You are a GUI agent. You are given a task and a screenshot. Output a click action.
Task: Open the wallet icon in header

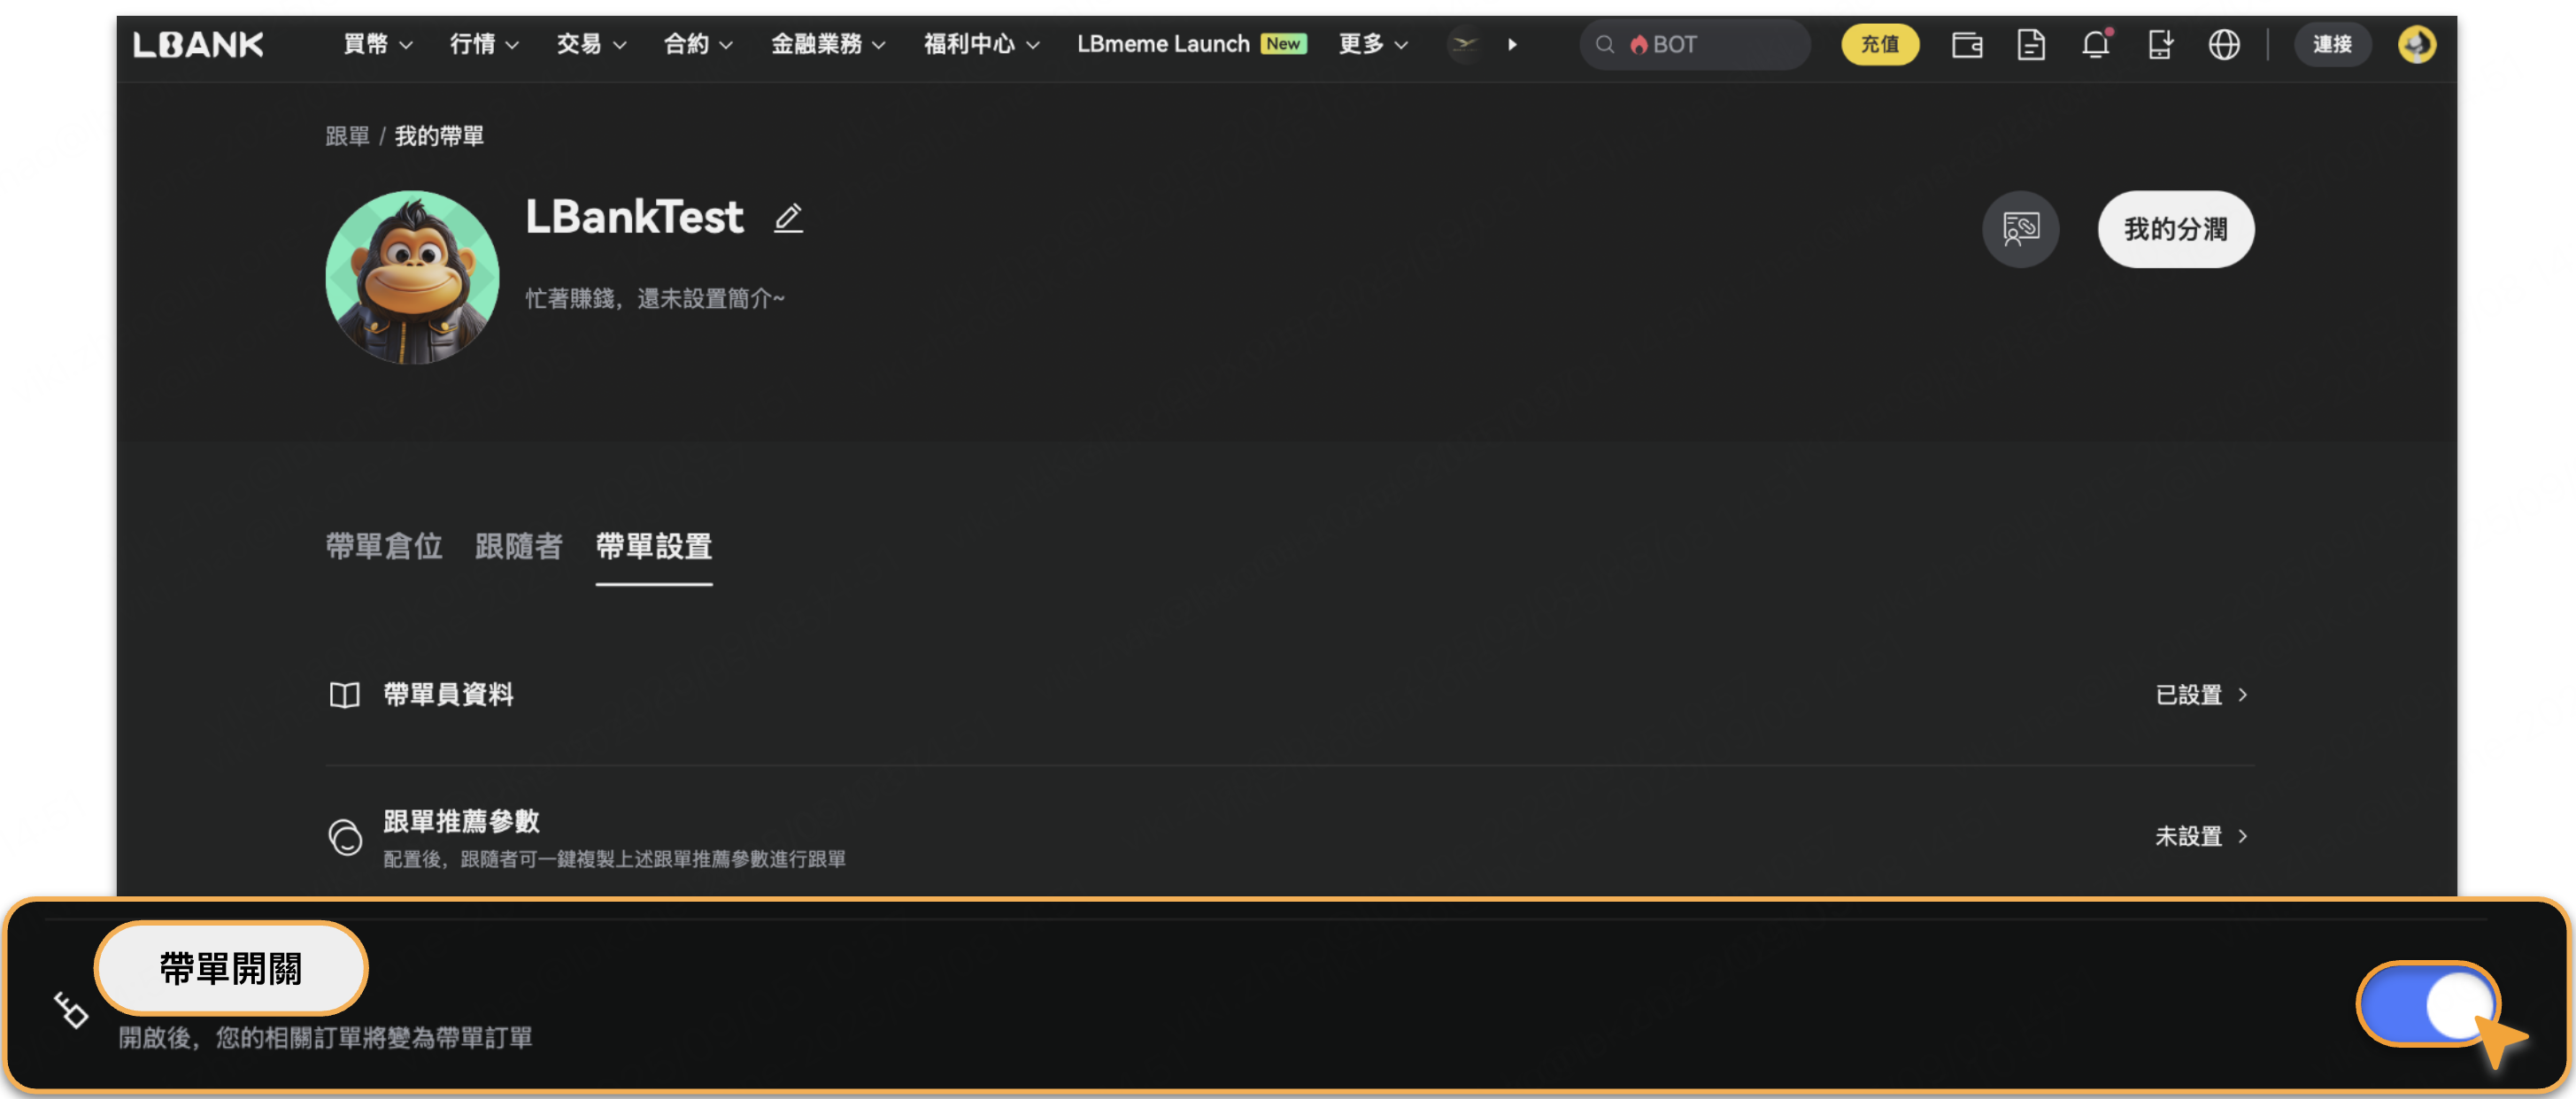coord(1966,44)
